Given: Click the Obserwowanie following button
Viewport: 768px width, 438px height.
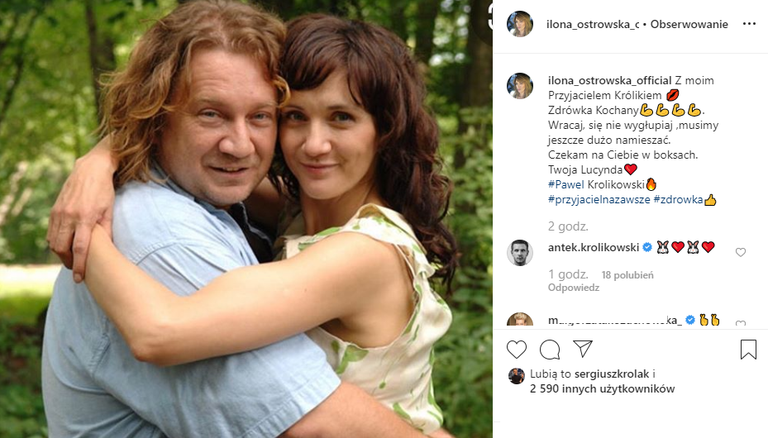Looking at the screenshot, I should pos(689,24).
